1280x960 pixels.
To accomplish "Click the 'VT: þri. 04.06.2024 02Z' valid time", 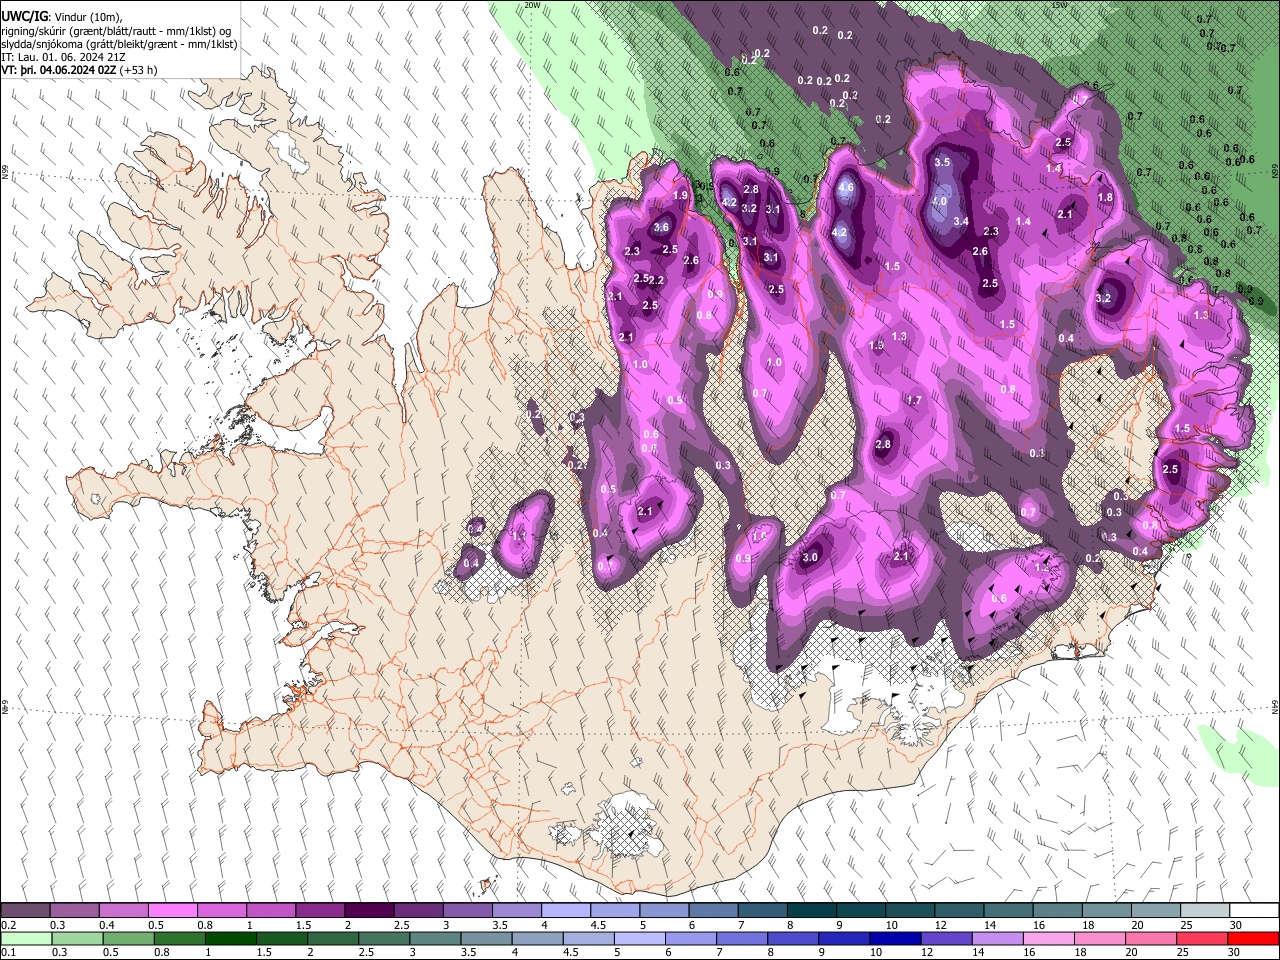I will click(x=58, y=71).
